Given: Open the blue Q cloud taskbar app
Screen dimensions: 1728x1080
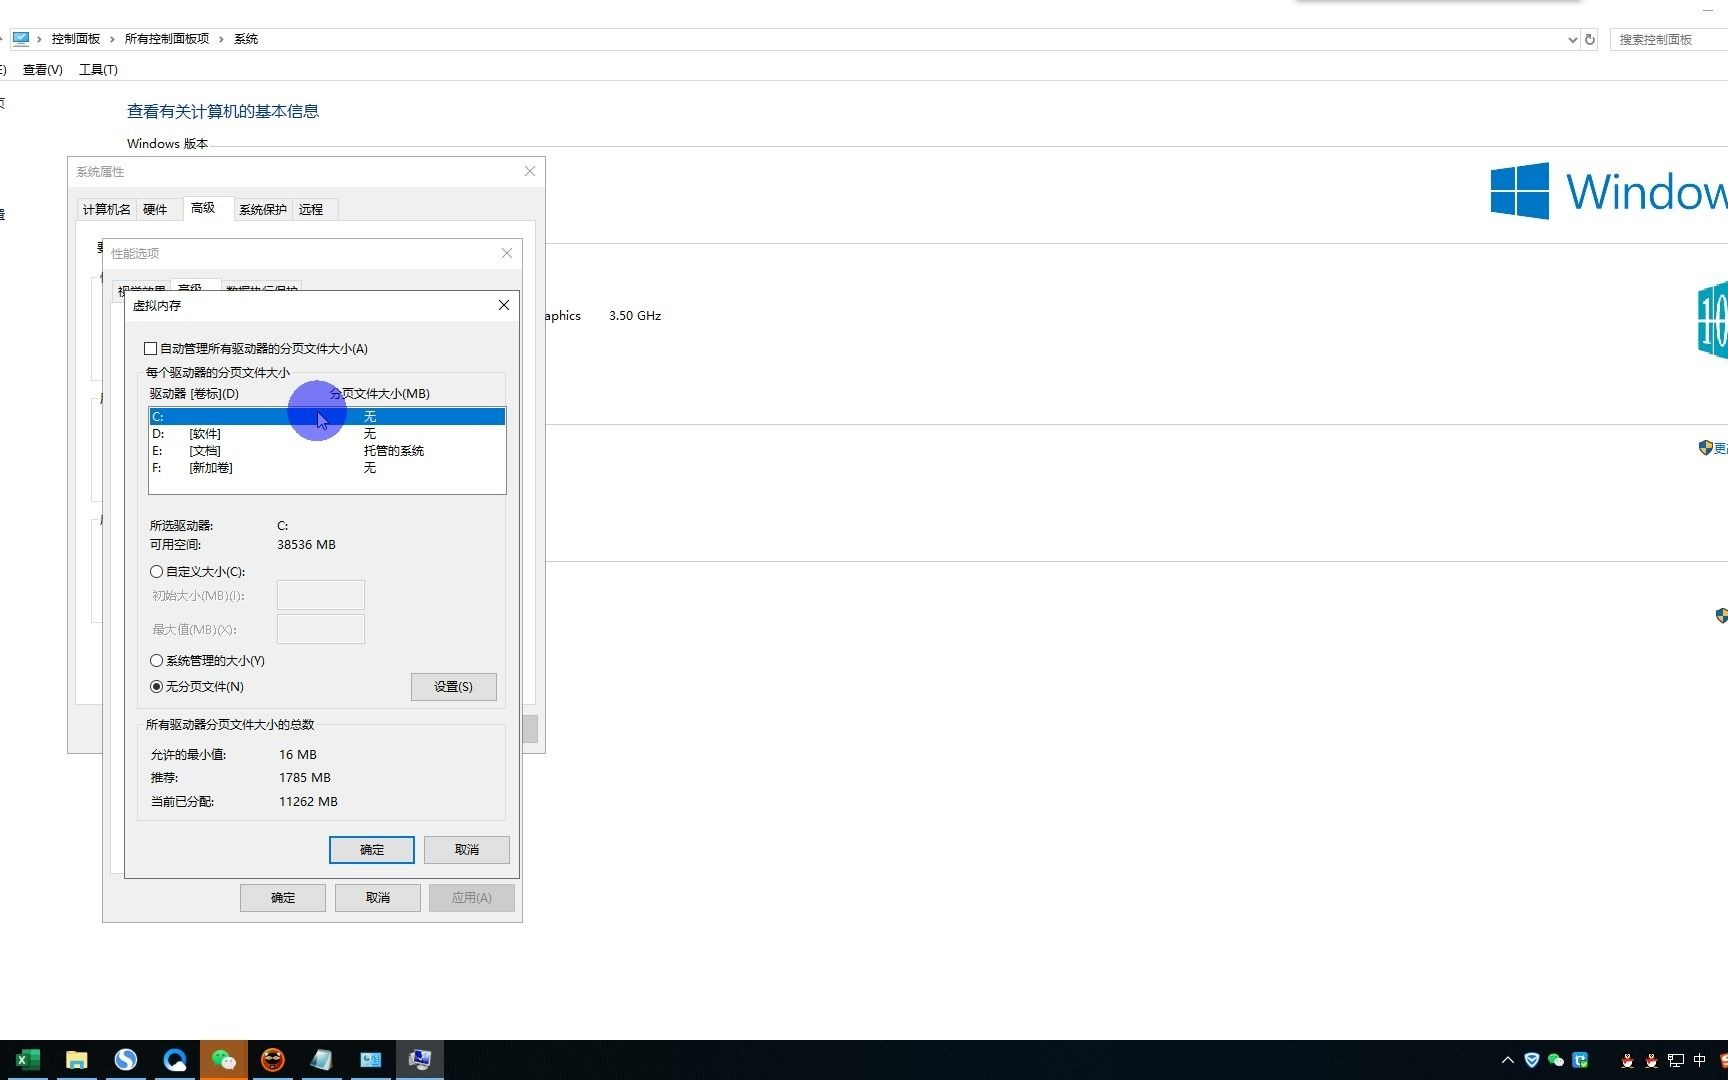Looking at the screenshot, I should pos(174,1060).
